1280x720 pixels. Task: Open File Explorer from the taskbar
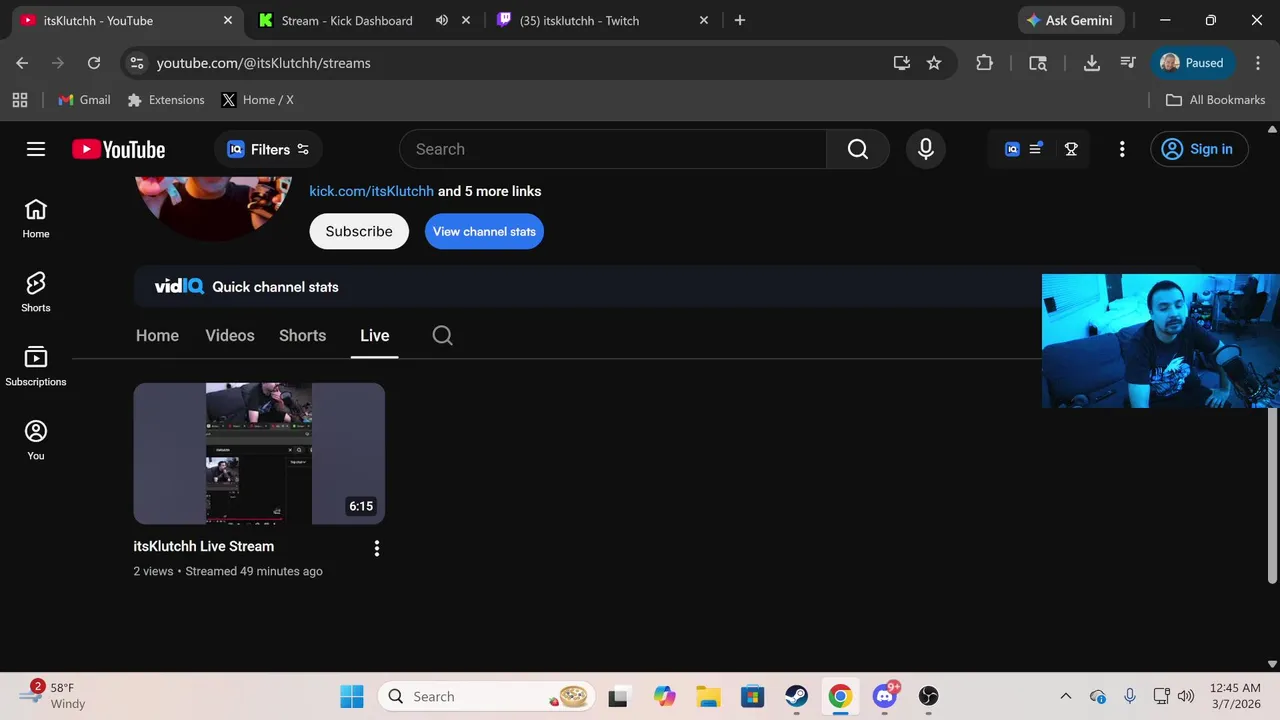click(x=708, y=696)
